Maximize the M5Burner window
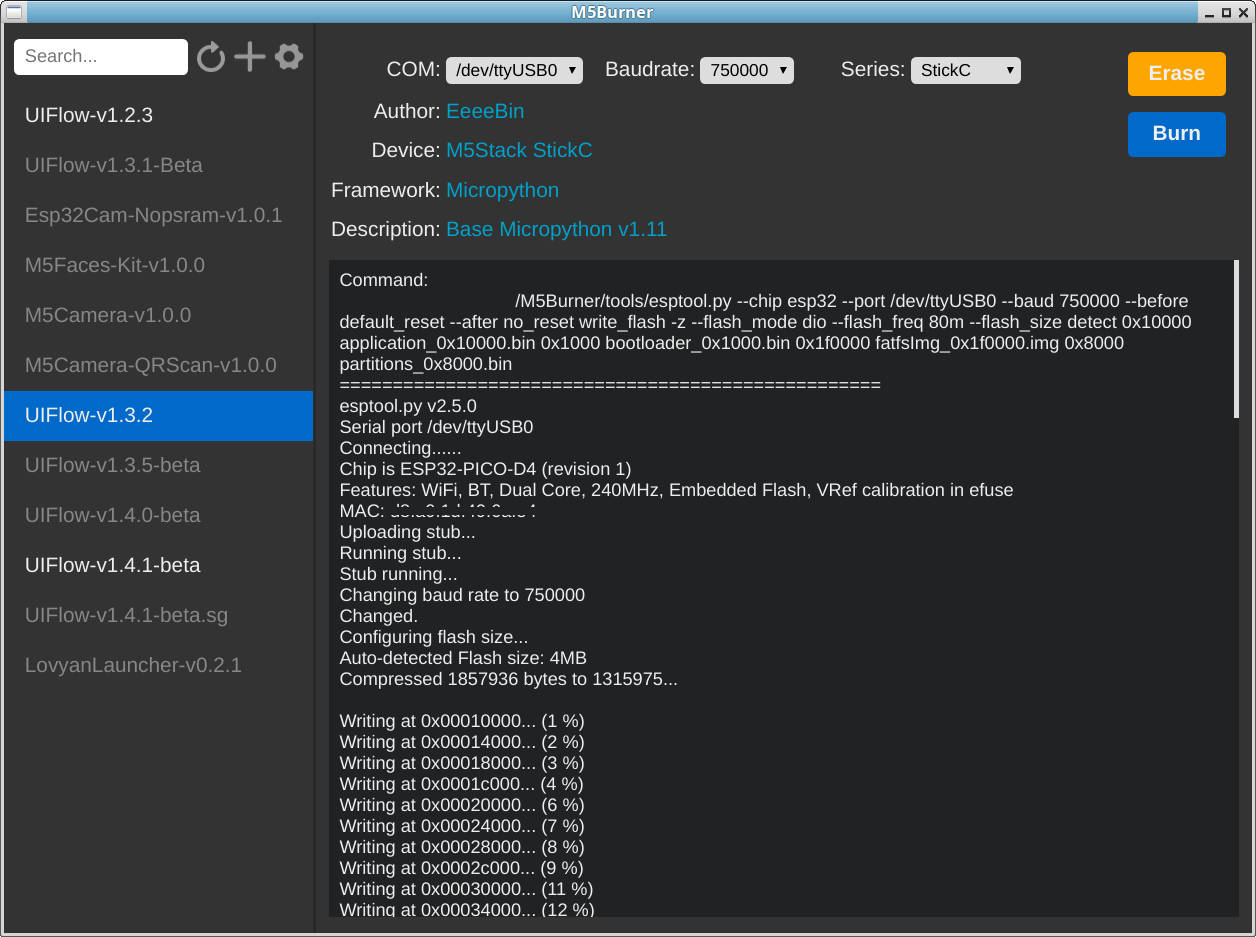This screenshot has width=1256, height=937. coord(1227,12)
